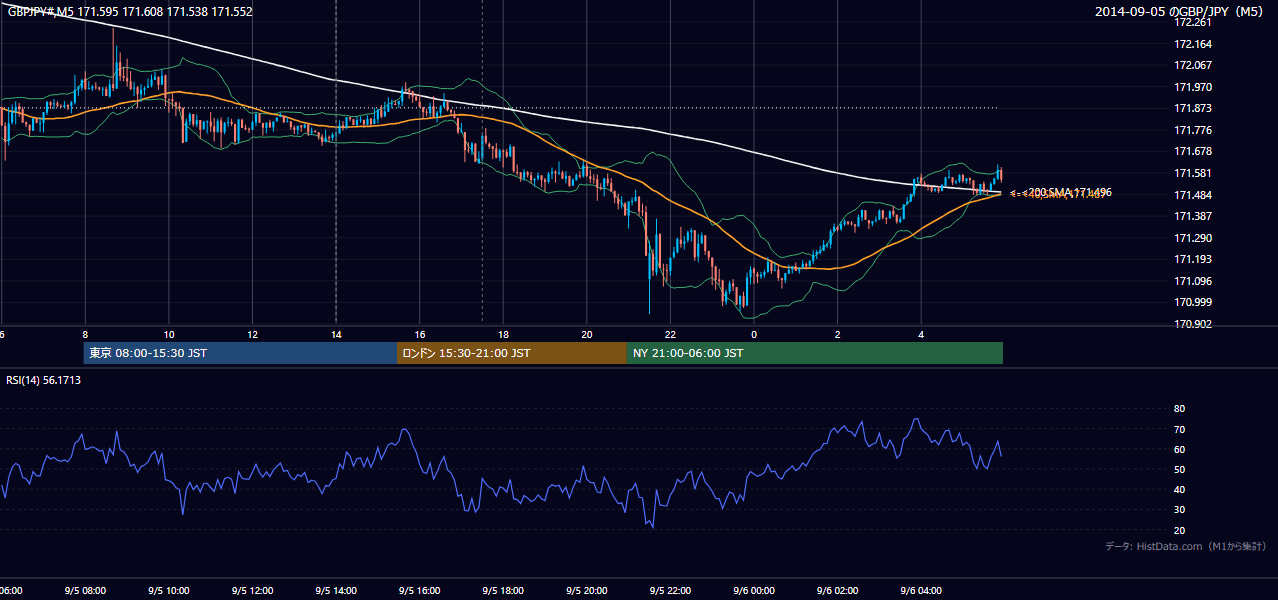Click price axis value 171.581
This screenshot has height=600, width=1278.
[1193, 173]
